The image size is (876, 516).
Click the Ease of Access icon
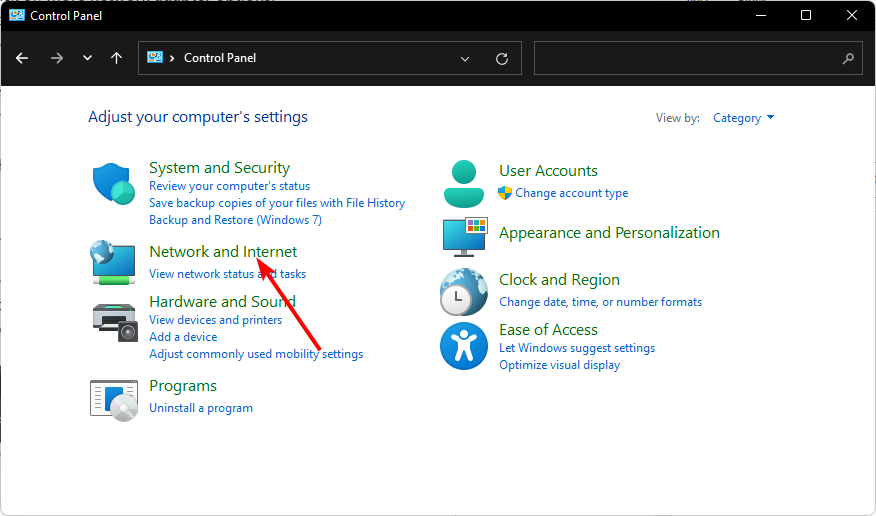464,346
